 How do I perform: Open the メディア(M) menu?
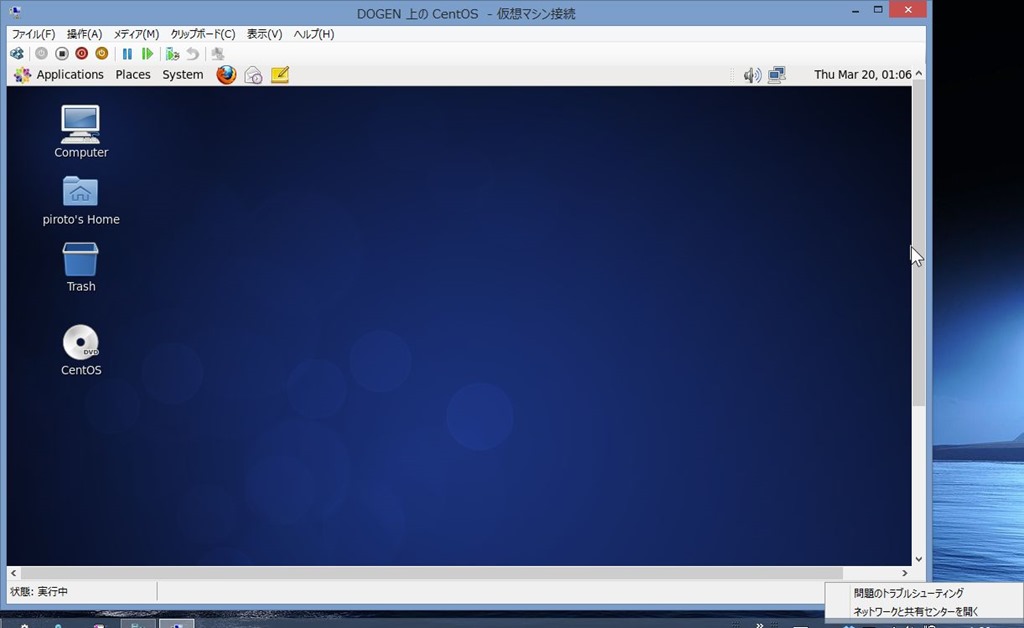[x=136, y=34]
